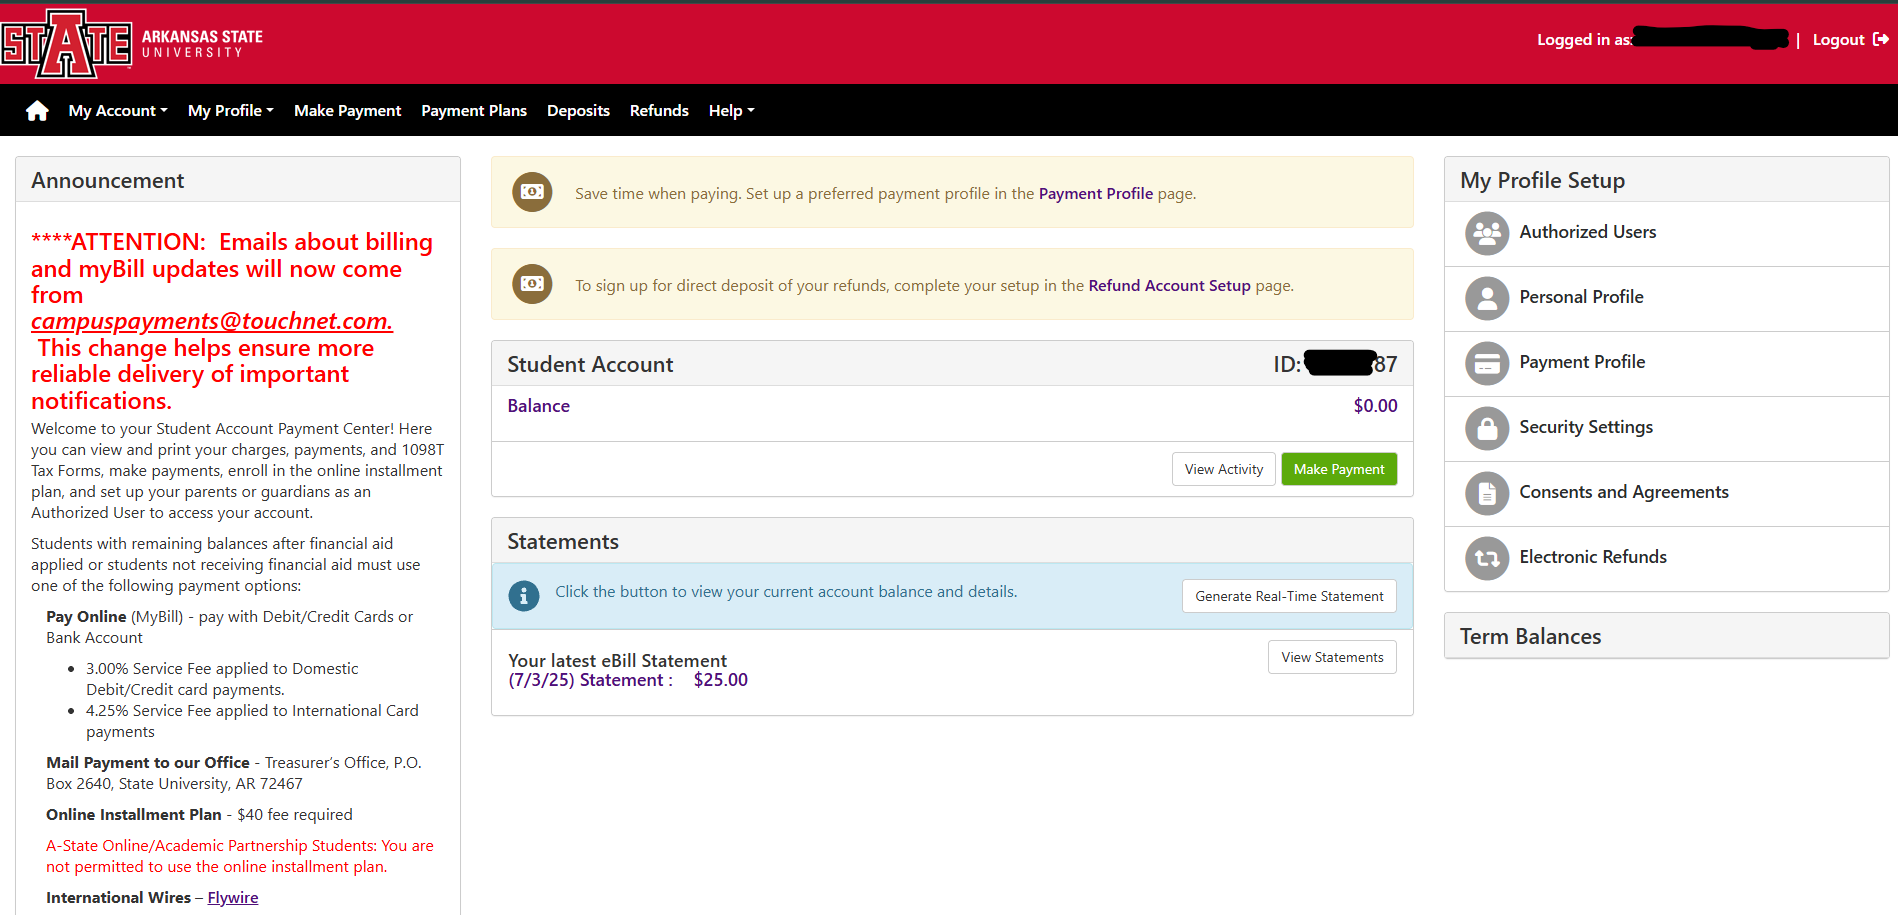This screenshot has height=915, width=1898.
Task: Click the Consents and Agreements document icon
Action: tap(1487, 493)
